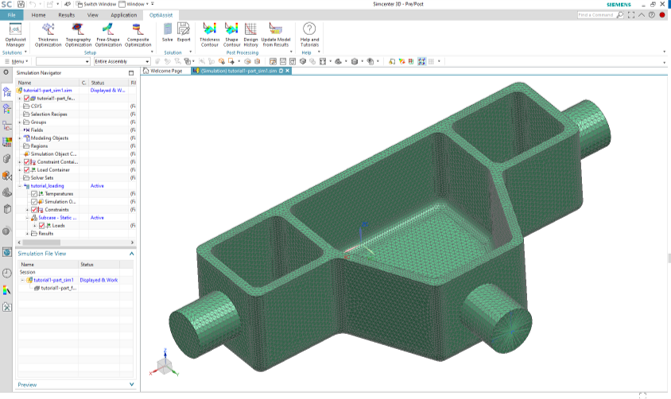Launch Thickness Optimization setup
The width and height of the screenshot is (671, 399).
click(48, 35)
